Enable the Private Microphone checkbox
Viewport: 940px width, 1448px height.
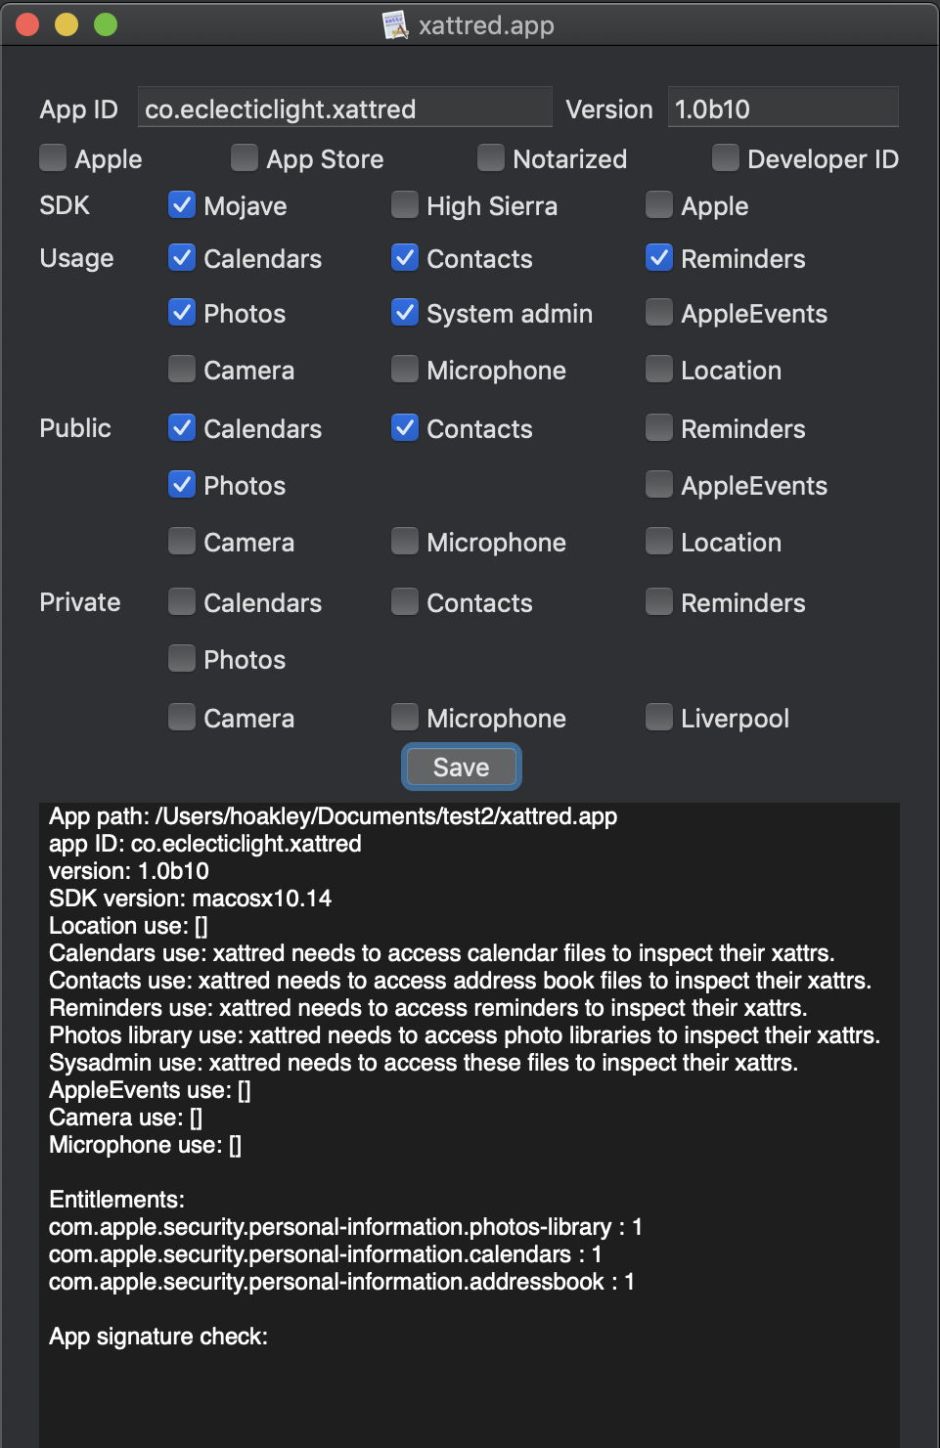click(x=405, y=718)
